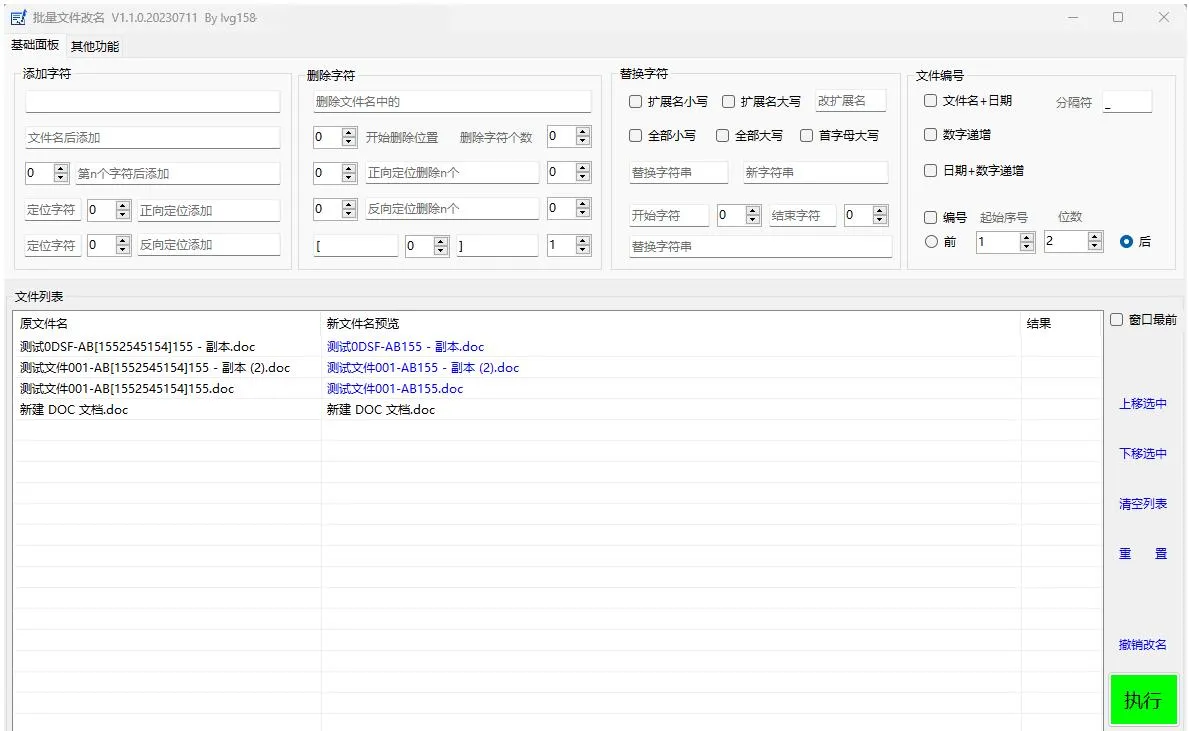Click the green 执行 button

coord(1143,700)
